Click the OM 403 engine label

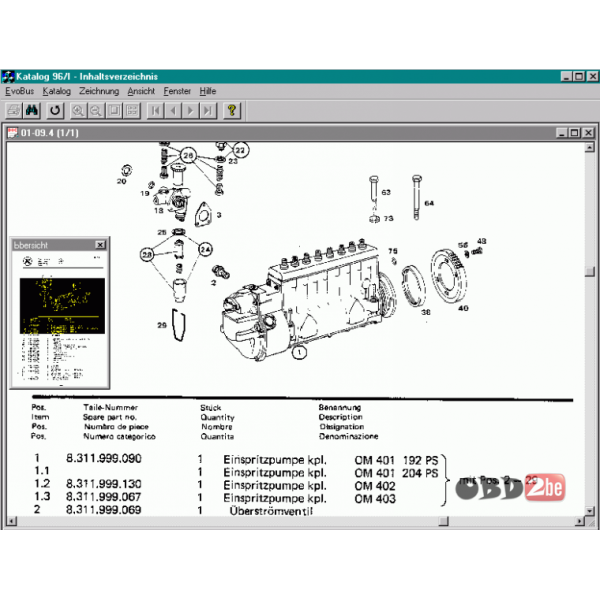point(375,499)
